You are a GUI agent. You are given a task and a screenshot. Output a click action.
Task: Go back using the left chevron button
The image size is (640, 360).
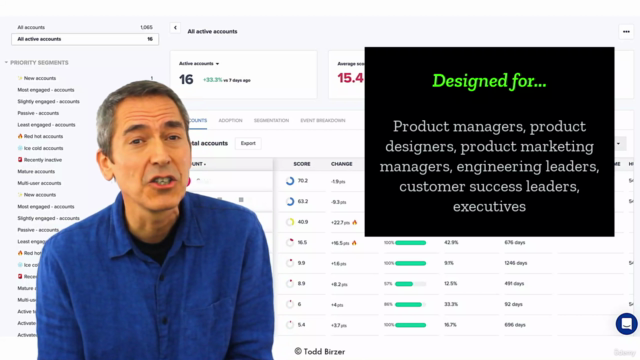175,28
